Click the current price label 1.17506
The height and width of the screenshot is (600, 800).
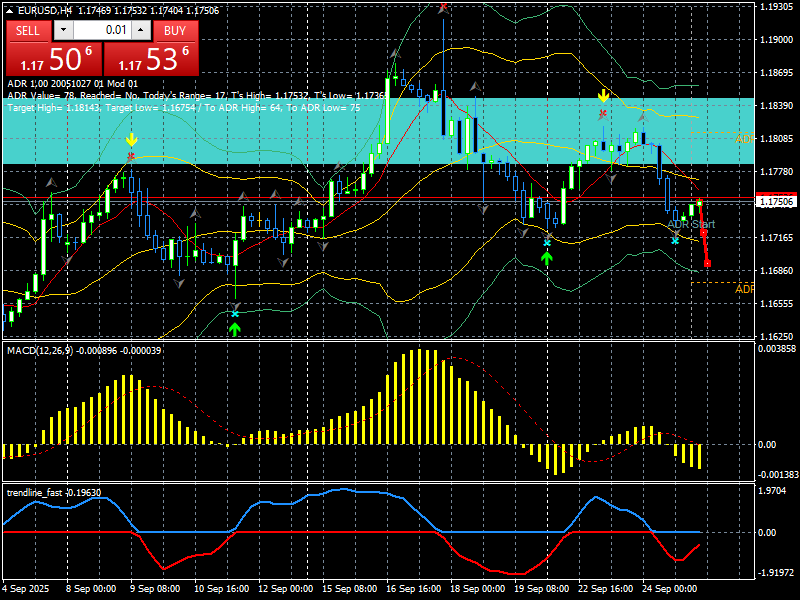[777, 202]
